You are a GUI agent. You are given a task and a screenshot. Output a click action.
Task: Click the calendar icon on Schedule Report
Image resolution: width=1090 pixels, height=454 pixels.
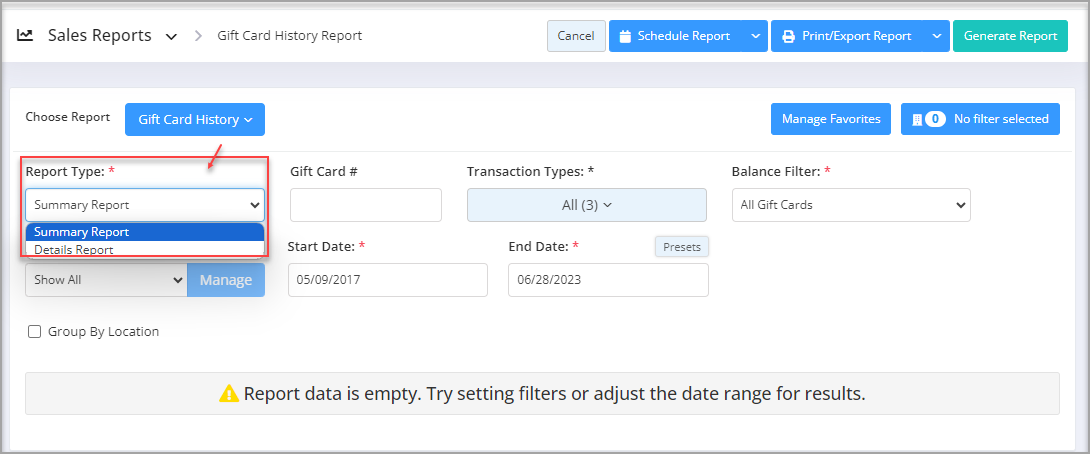(625, 35)
